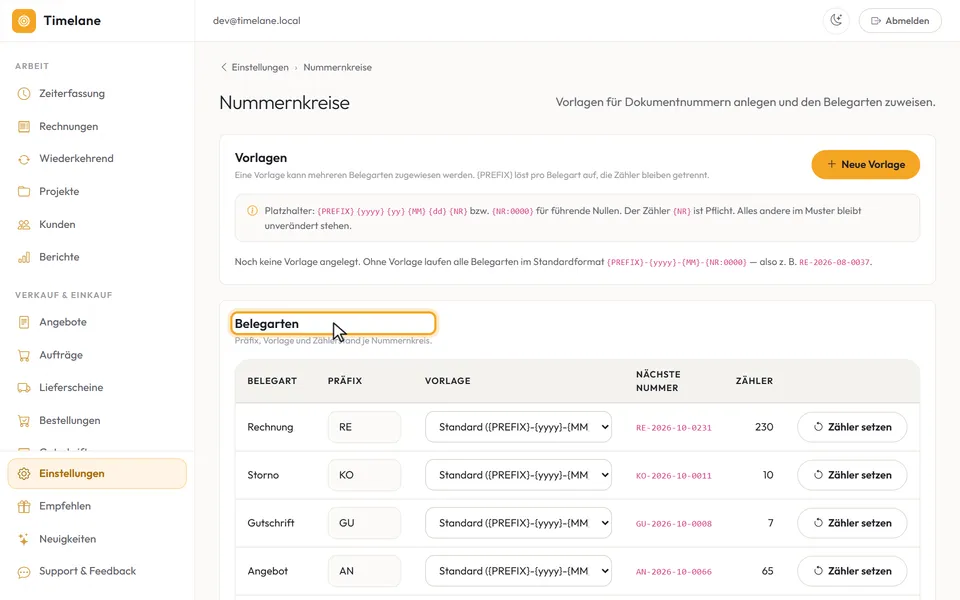Click the Einstellungen breadcrumb link

click(x=260, y=67)
